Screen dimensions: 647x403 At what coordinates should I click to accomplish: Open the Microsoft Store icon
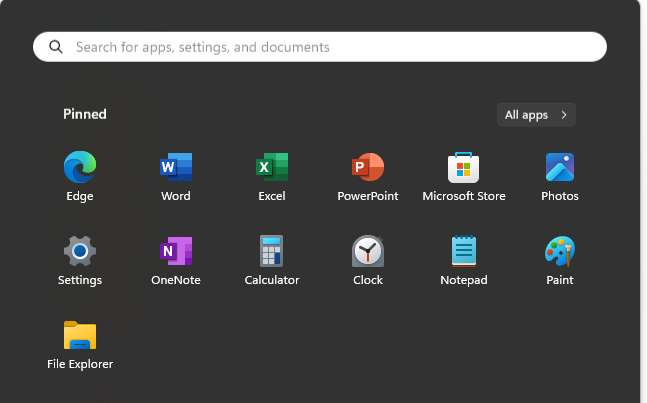coord(464,167)
